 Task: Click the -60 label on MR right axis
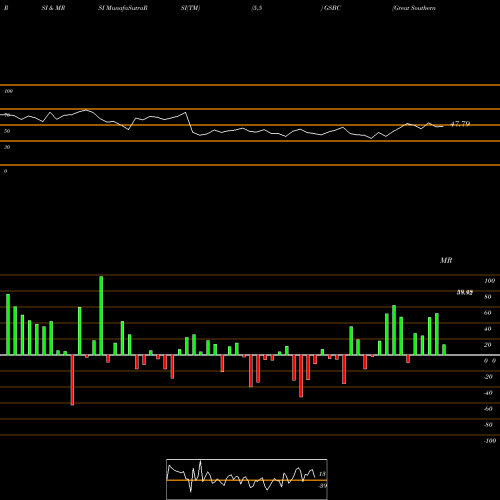[x=488, y=409]
